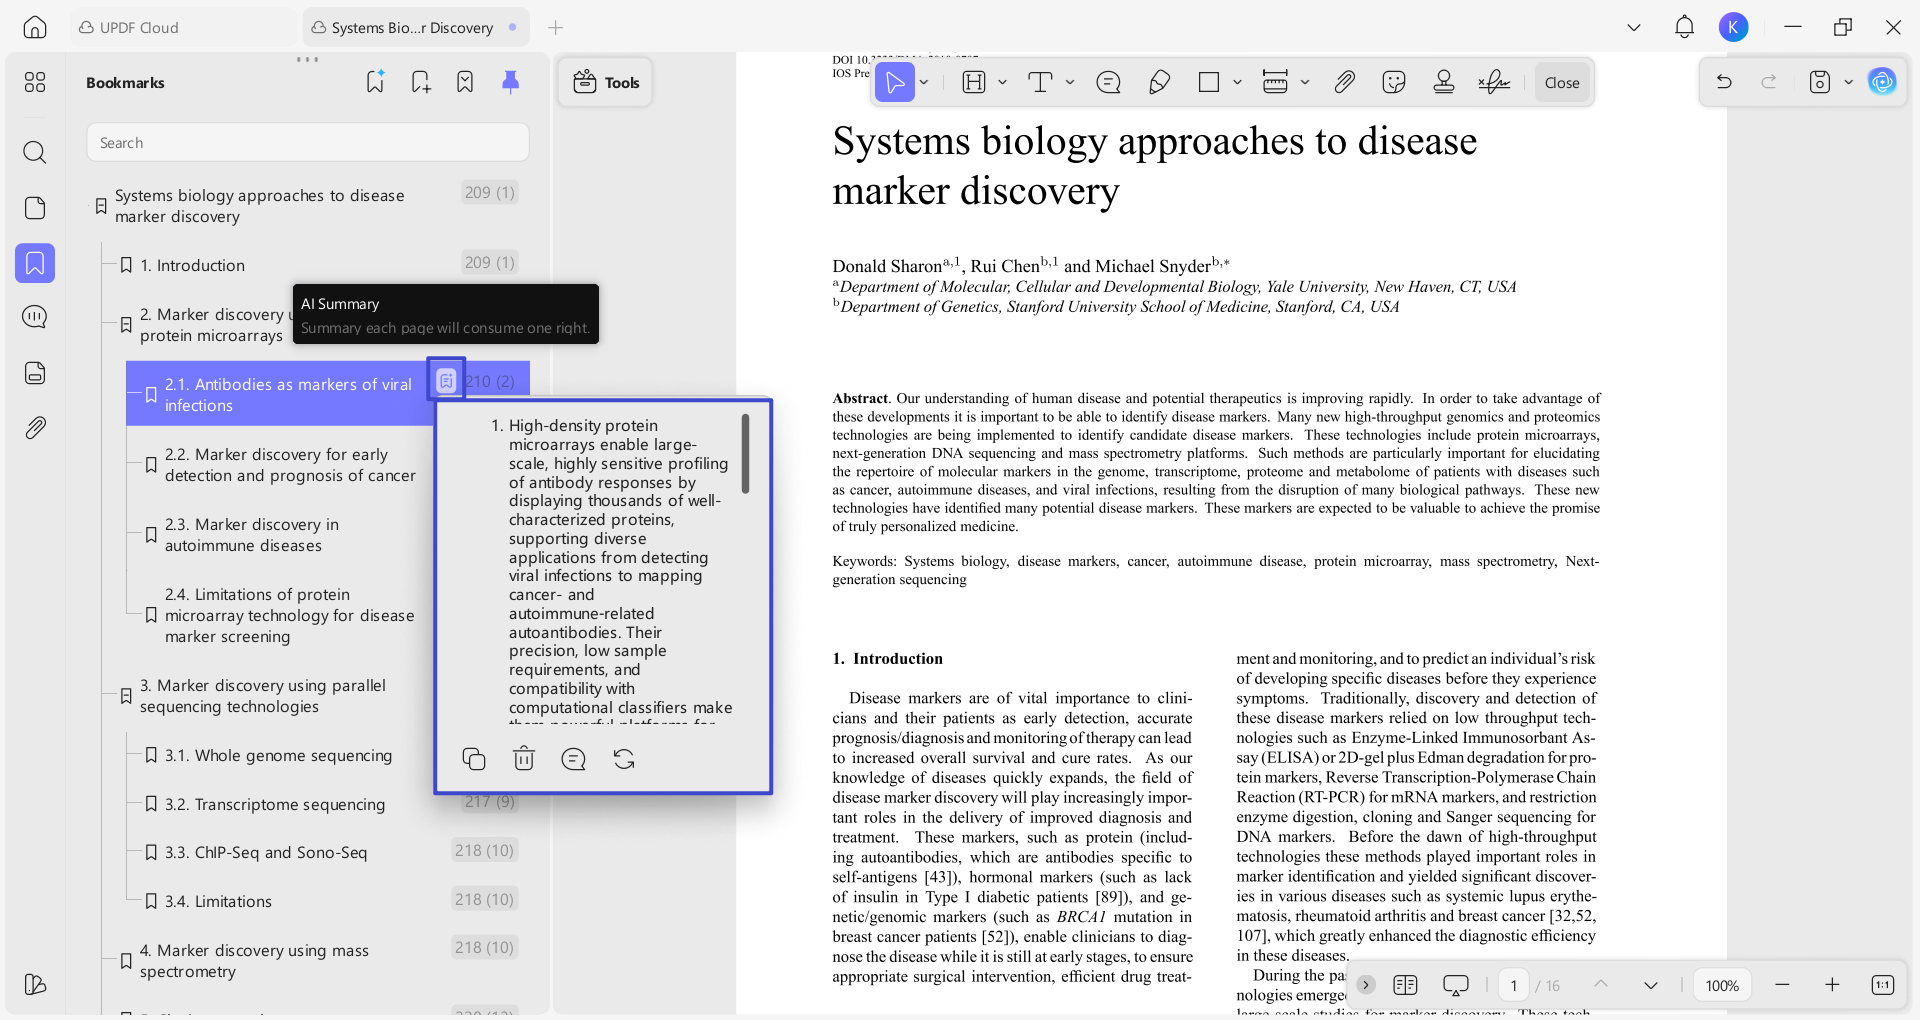1920x1020 pixels.
Task: Pin the Bookmarks panel
Action: click(510, 82)
